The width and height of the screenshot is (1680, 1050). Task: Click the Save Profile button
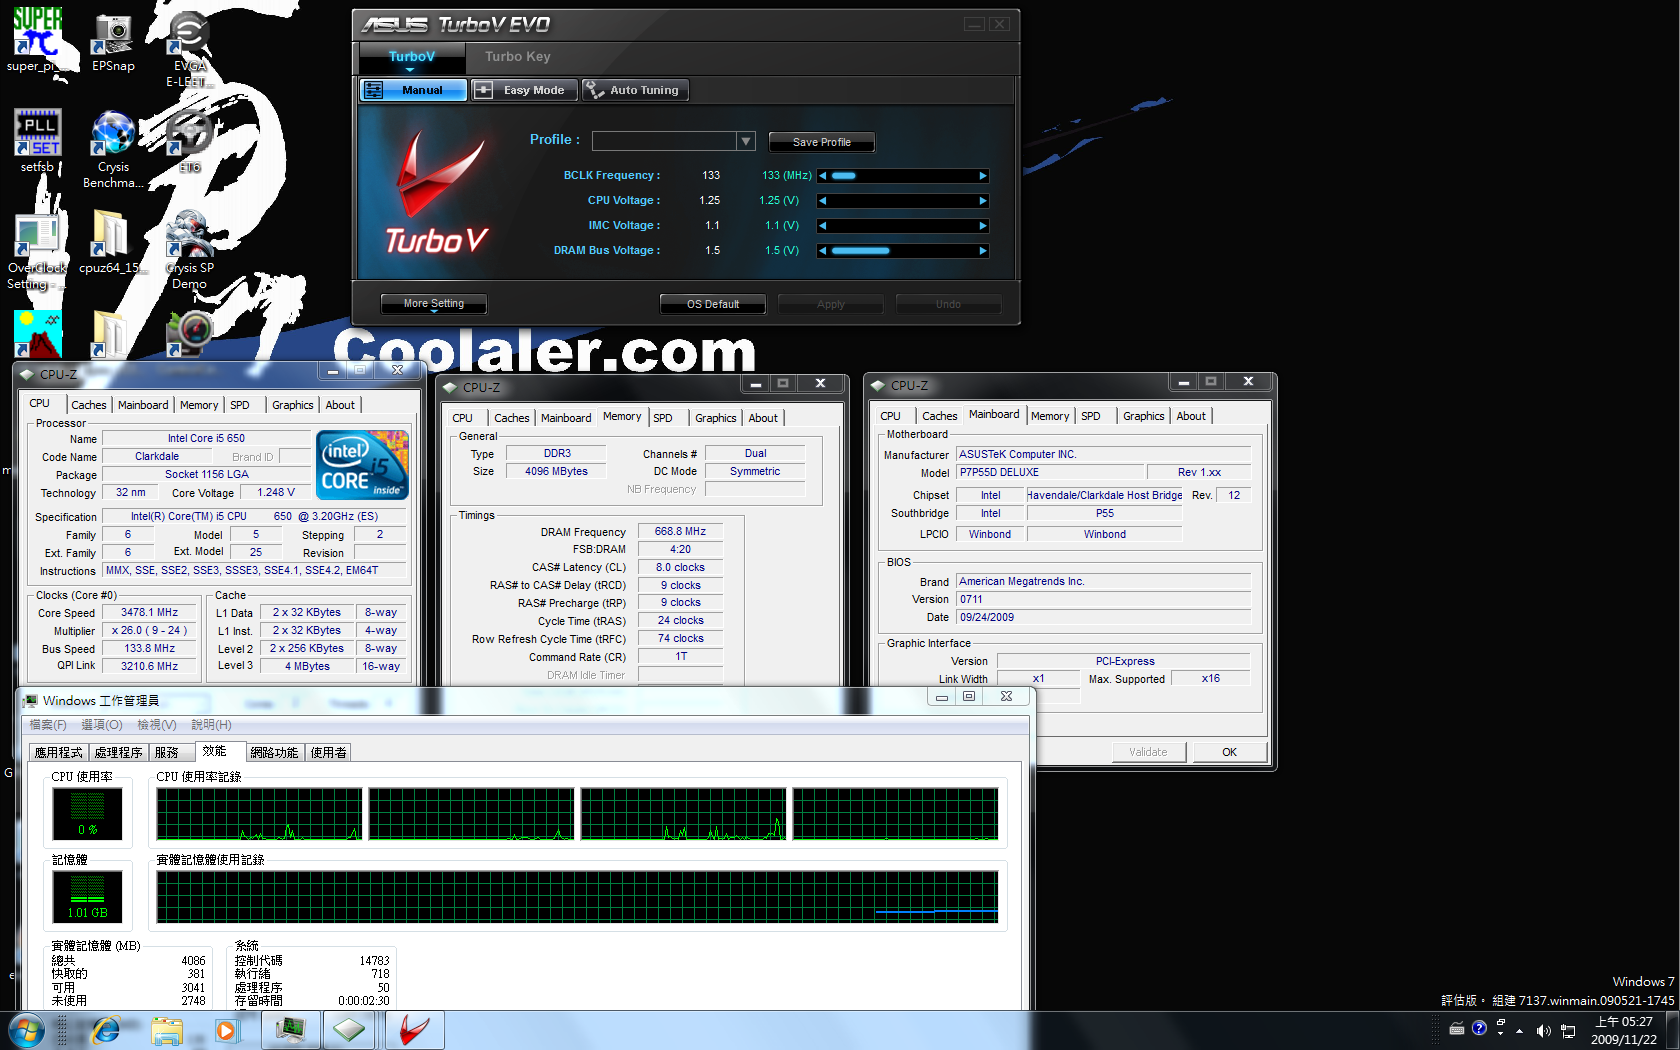click(x=822, y=142)
